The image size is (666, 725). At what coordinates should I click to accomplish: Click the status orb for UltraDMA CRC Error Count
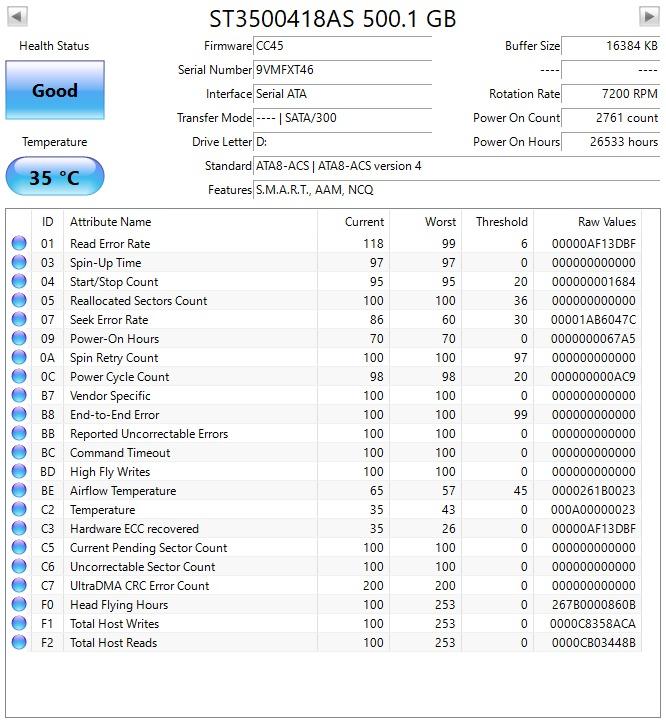(19, 585)
